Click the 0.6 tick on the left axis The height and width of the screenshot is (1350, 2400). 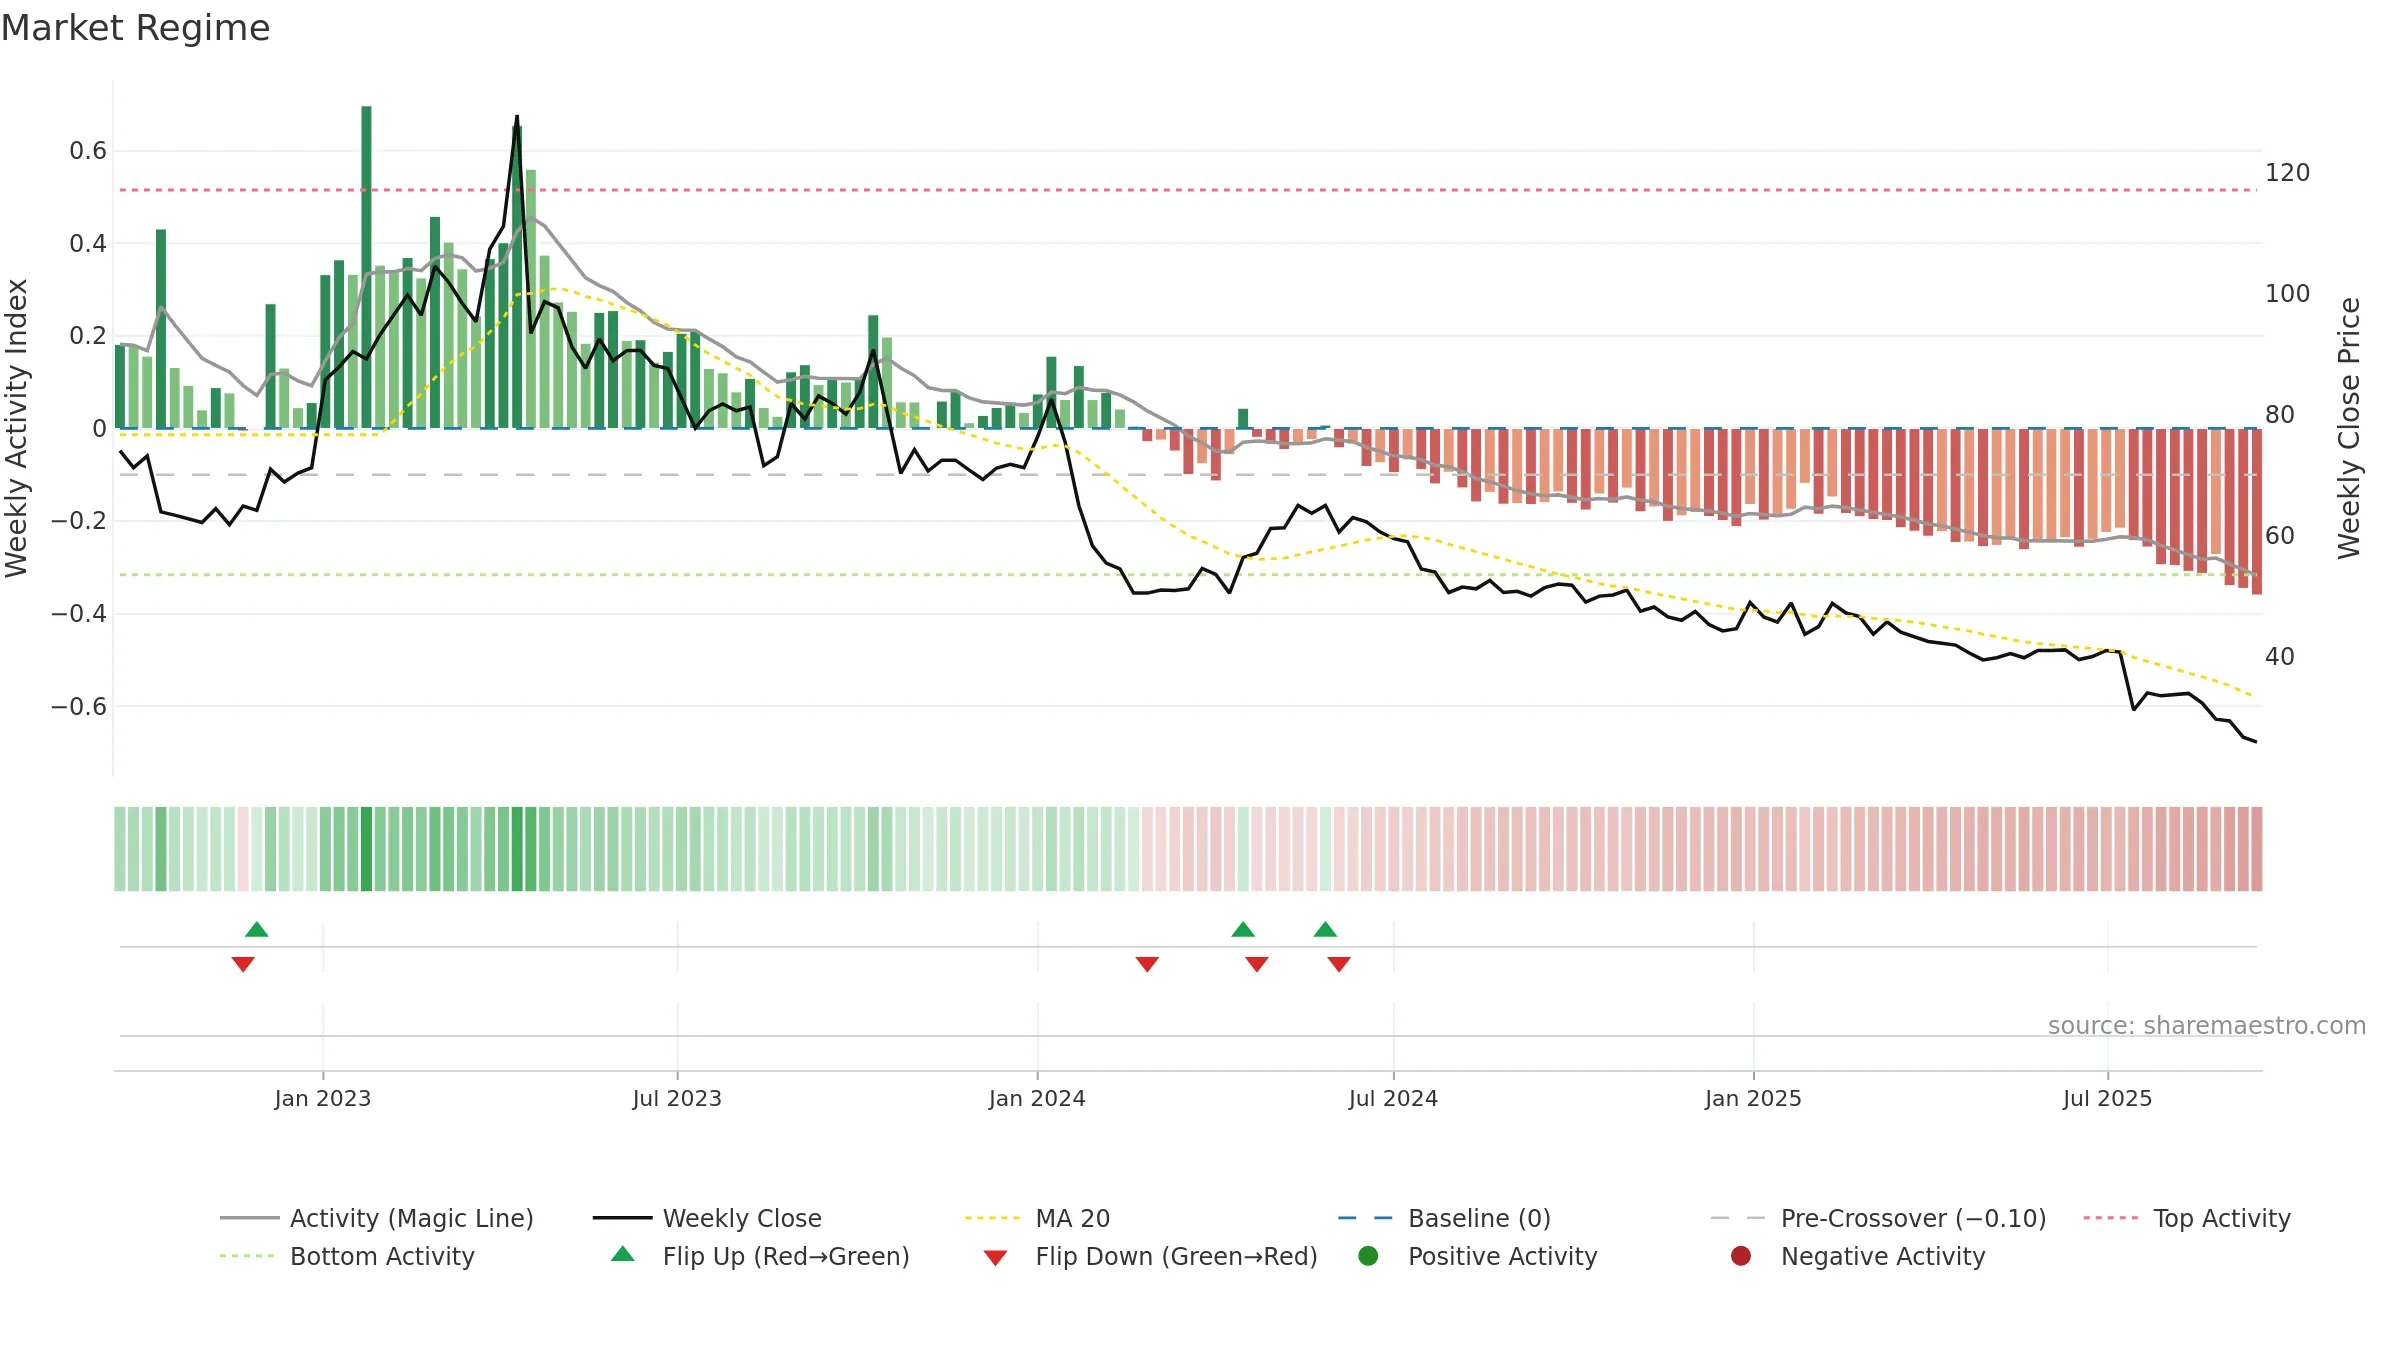(88, 151)
